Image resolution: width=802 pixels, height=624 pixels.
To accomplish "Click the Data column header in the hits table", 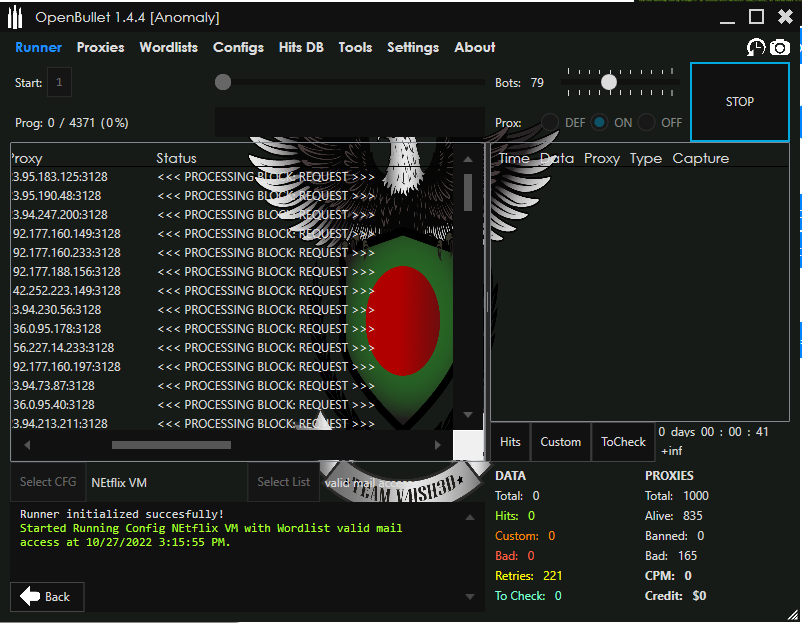I will pos(557,159).
